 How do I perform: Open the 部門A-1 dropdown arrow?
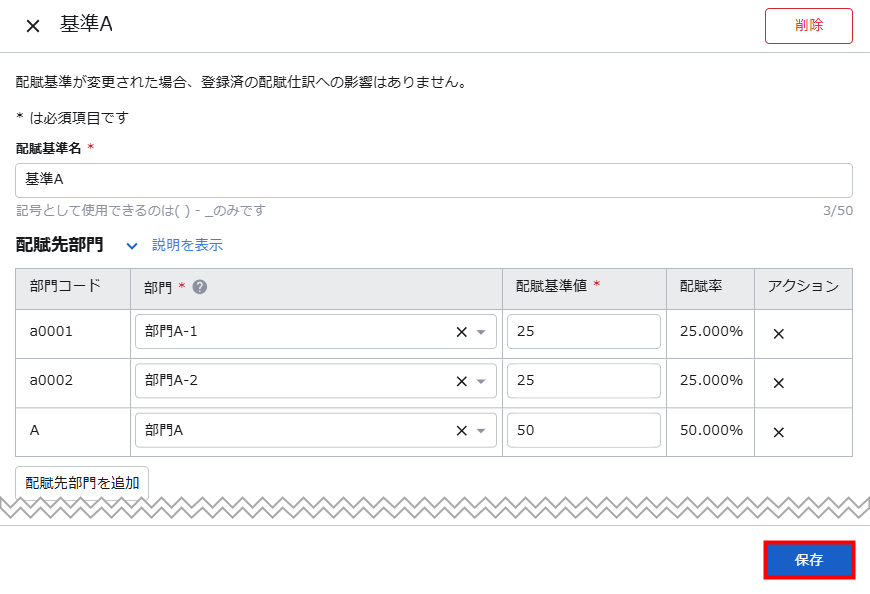481,332
